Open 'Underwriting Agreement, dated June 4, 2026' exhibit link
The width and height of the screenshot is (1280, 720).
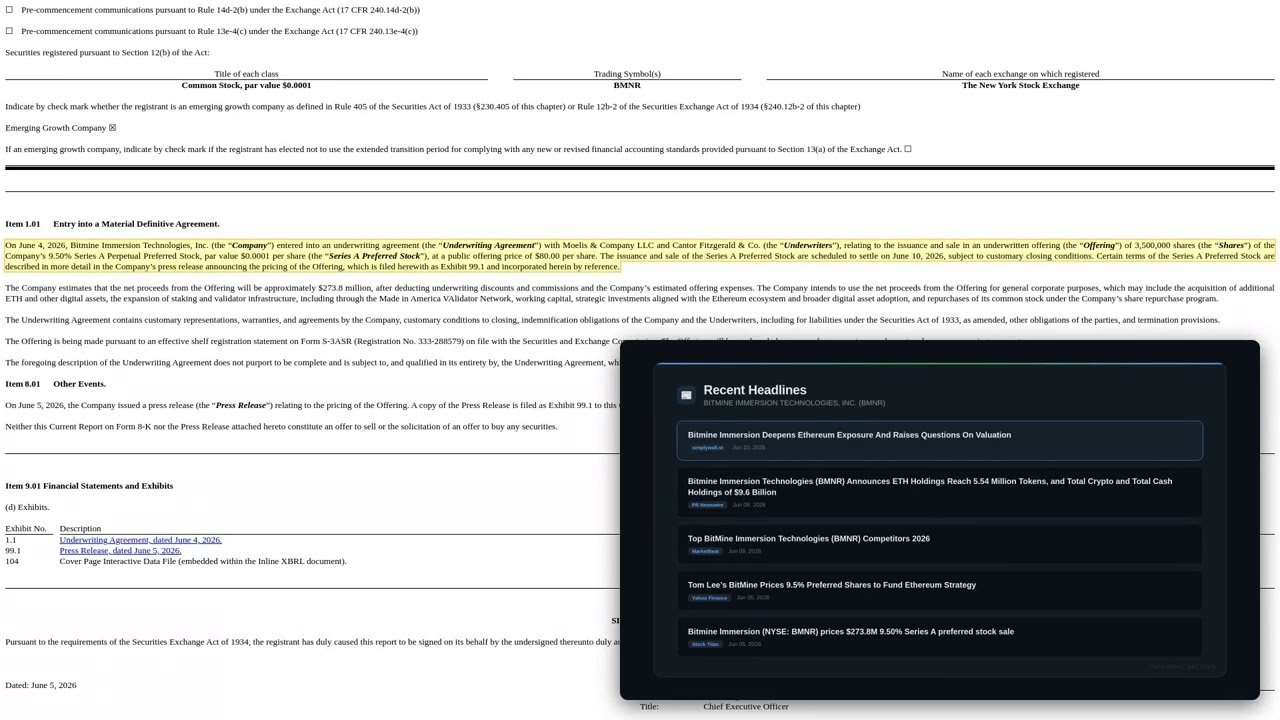coord(141,540)
